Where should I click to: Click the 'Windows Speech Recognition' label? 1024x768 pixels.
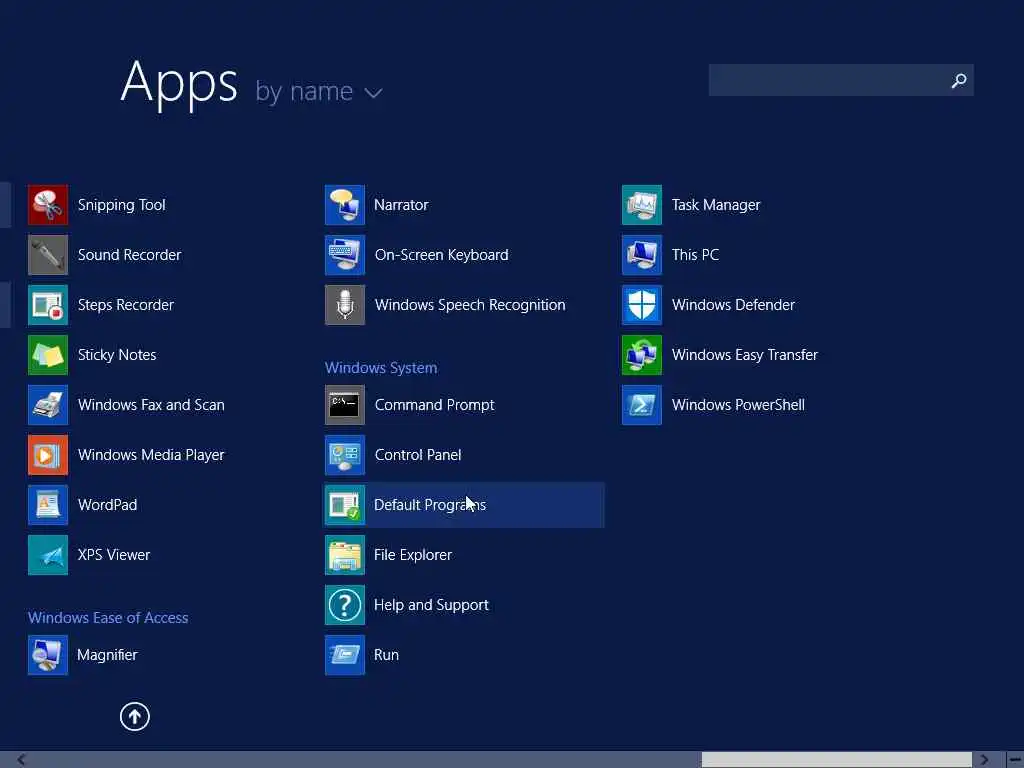(470, 305)
